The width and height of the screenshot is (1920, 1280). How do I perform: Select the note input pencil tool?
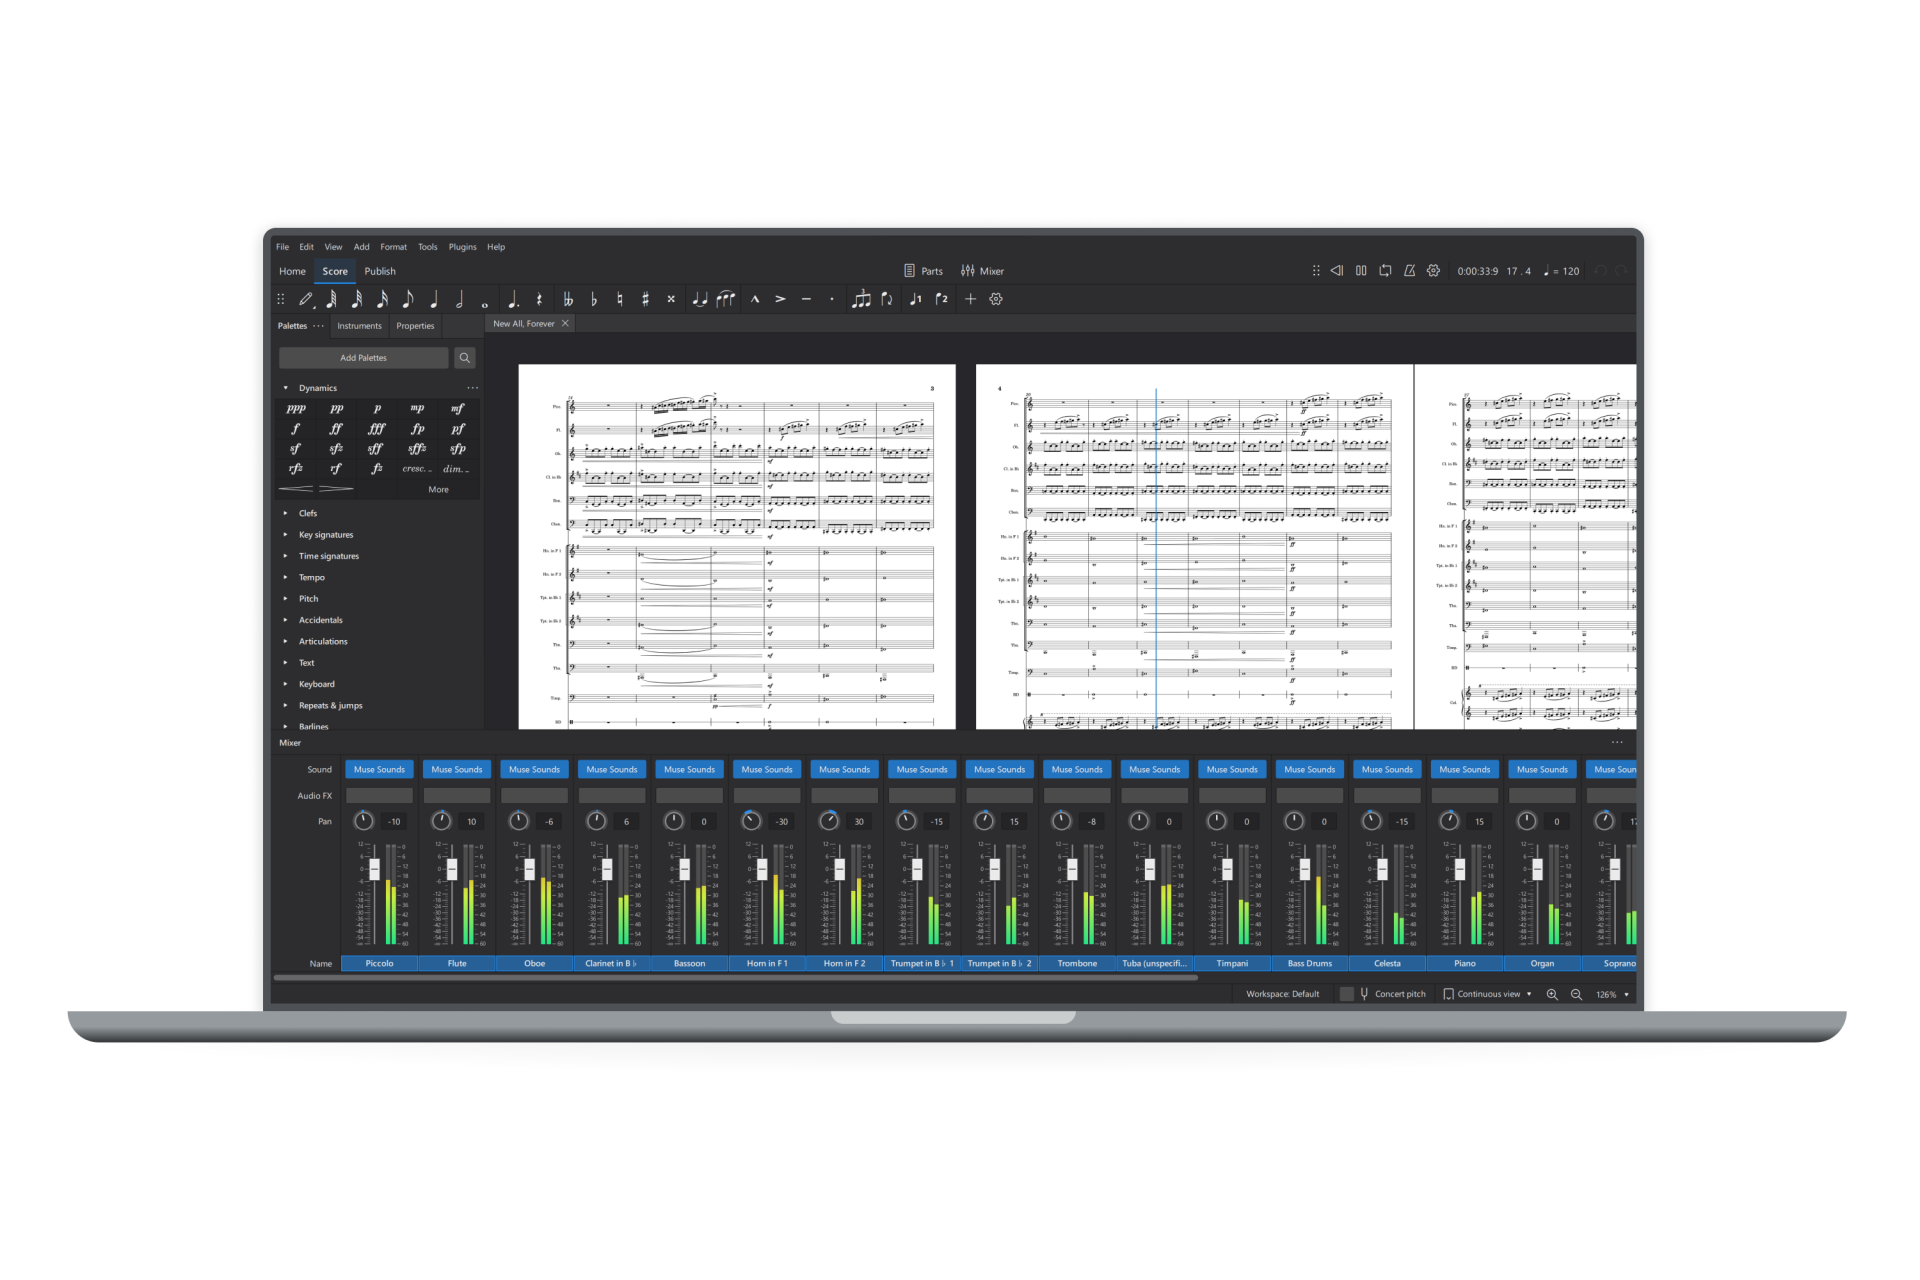307,298
